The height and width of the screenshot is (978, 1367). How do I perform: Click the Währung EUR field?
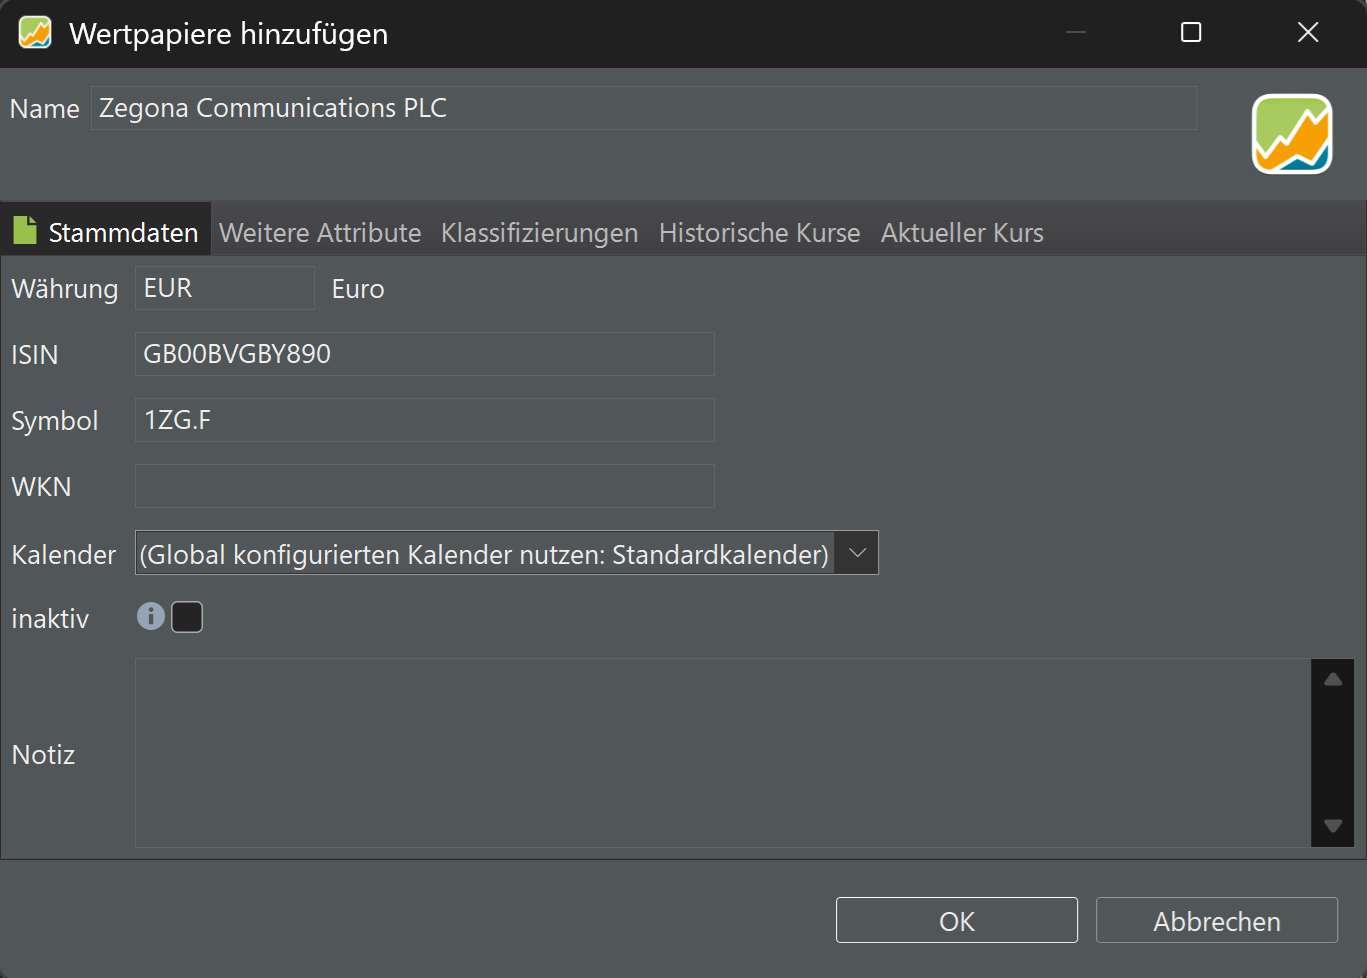(x=225, y=288)
